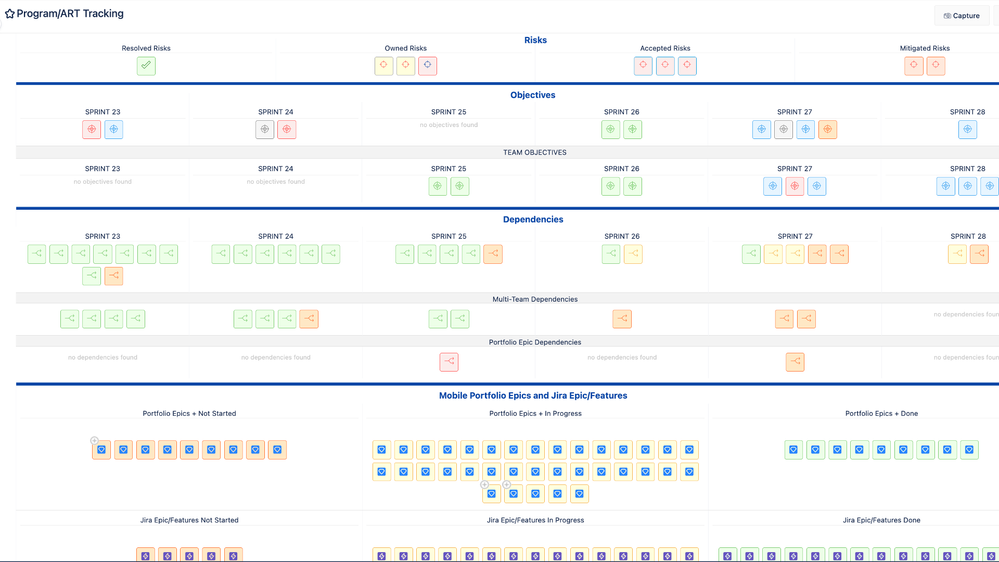
Task: Open the first blue Team Objective in Sprint 28
Action: coord(945,186)
